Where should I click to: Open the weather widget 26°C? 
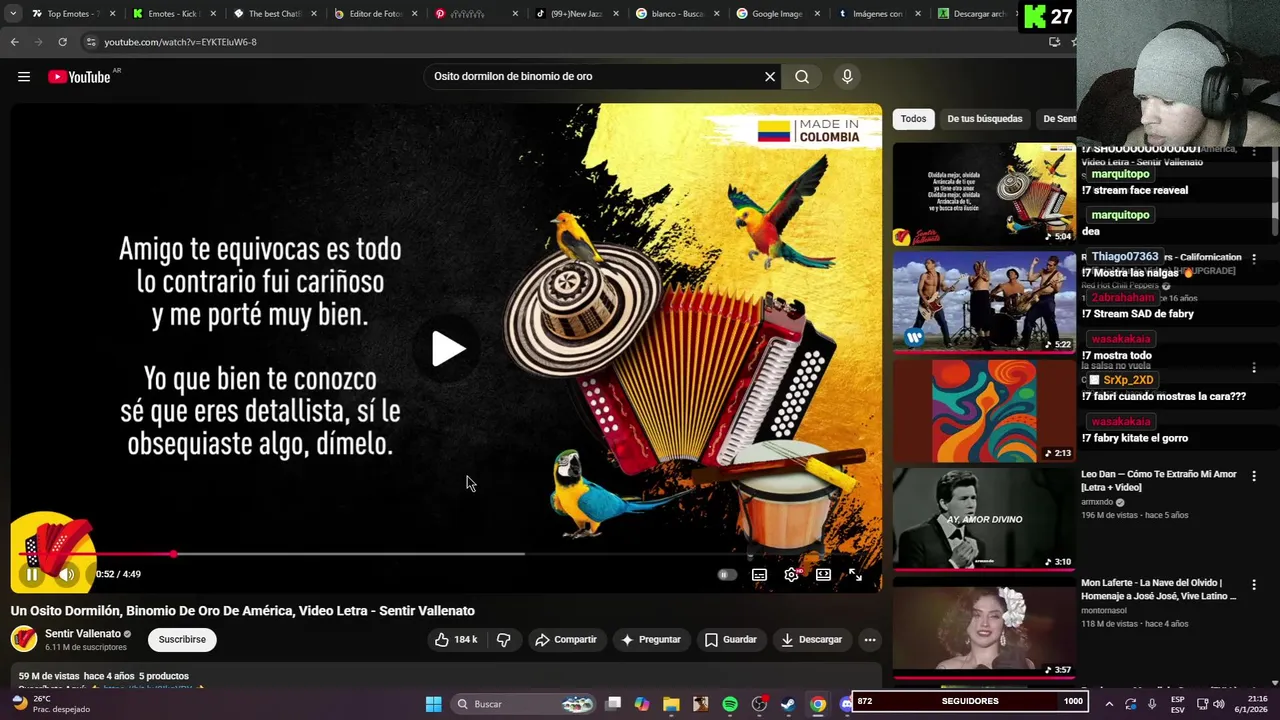pos(52,704)
